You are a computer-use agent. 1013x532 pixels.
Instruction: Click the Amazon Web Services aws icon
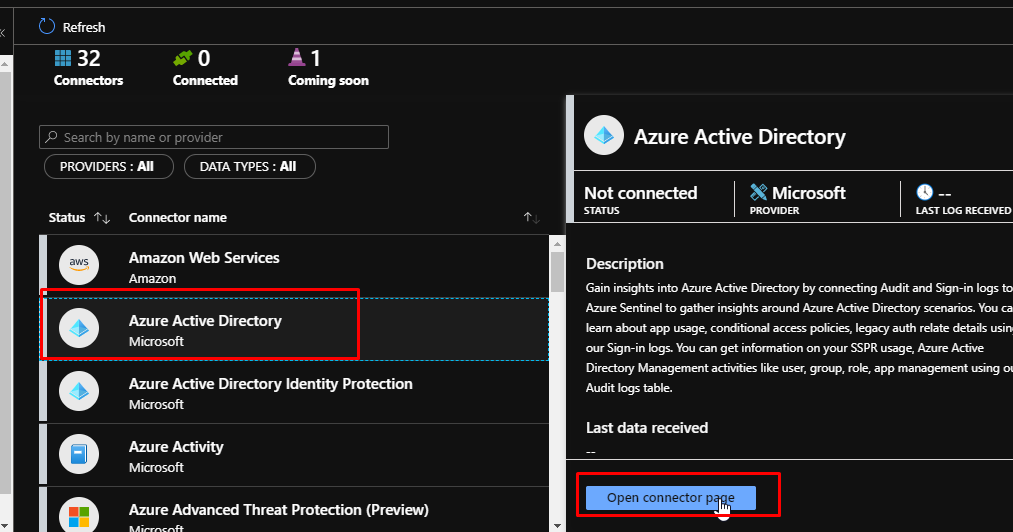pos(79,266)
